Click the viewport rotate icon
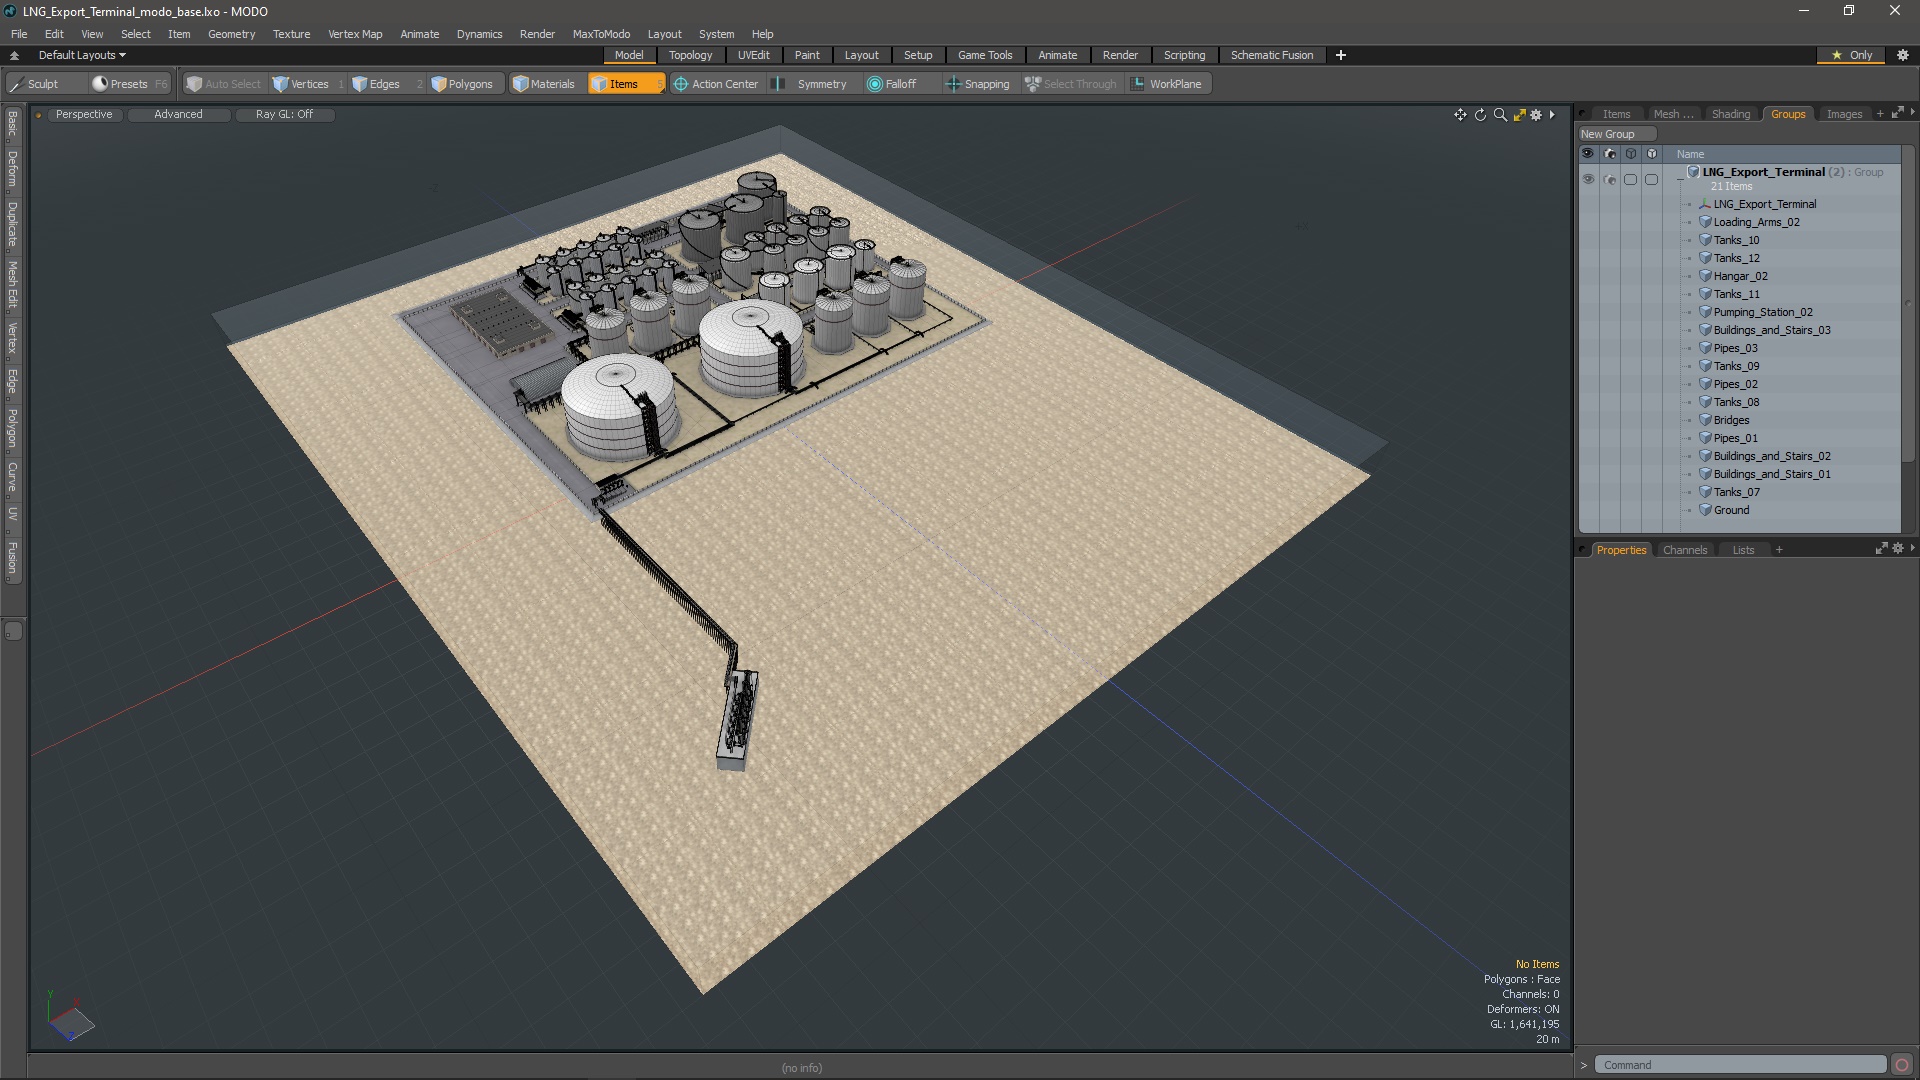1920x1080 pixels. tap(1480, 115)
